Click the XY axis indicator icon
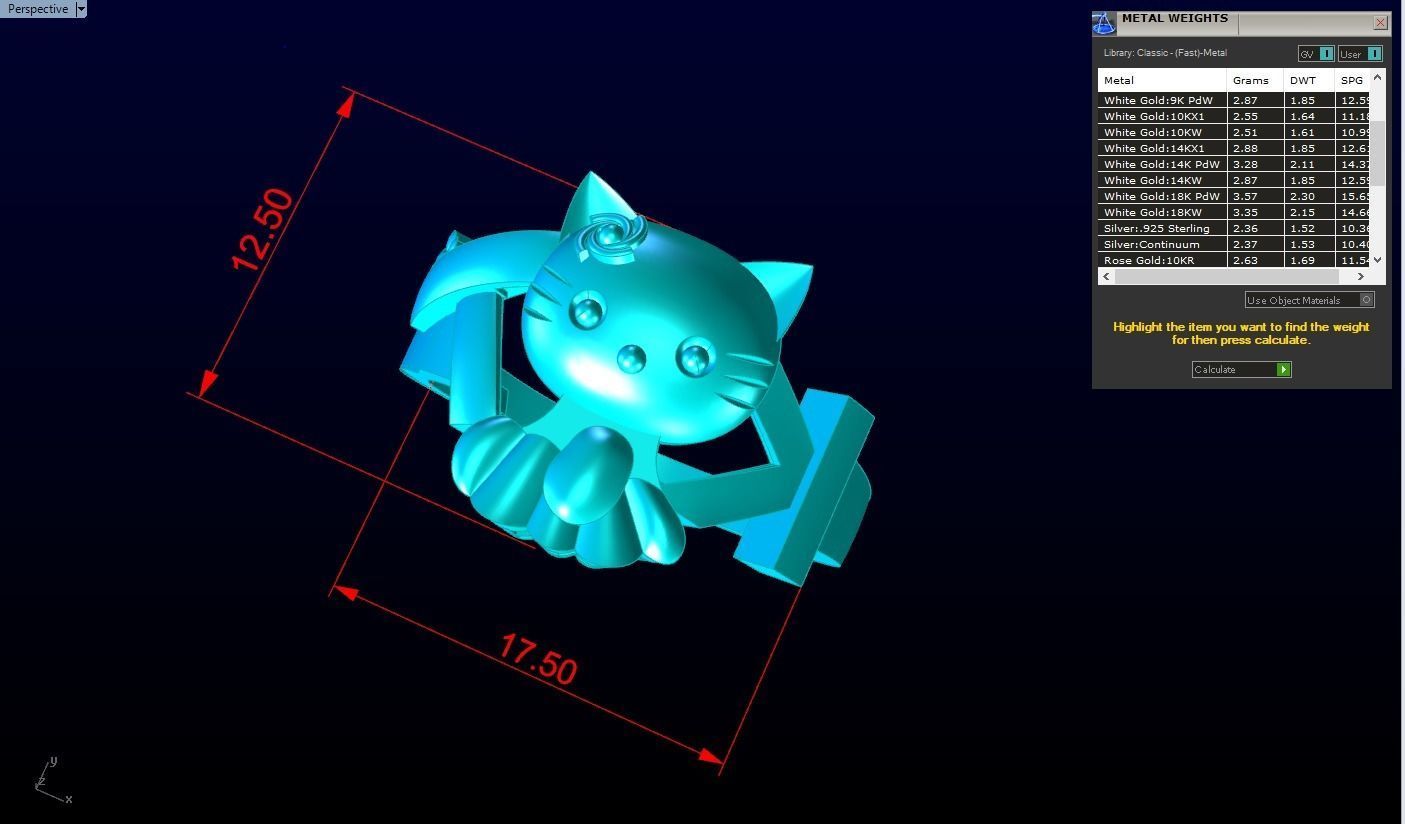Image resolution: width=1405 pixels, height=824 pixels. click(52, 780)
